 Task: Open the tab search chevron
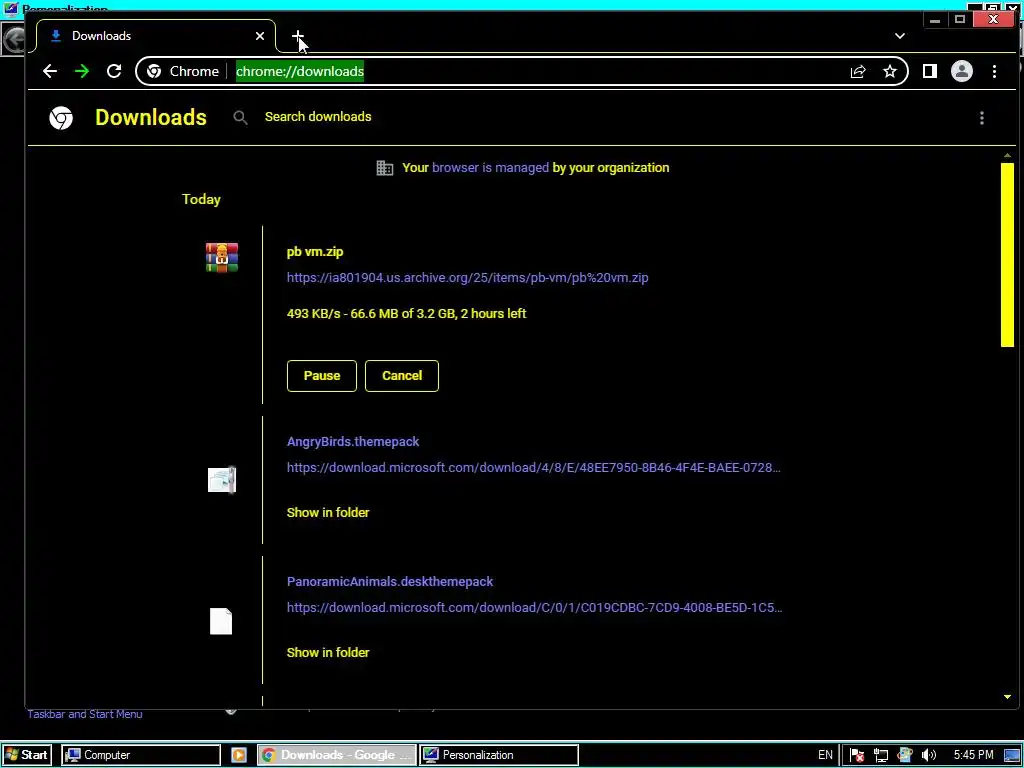(x=900, y=36)
